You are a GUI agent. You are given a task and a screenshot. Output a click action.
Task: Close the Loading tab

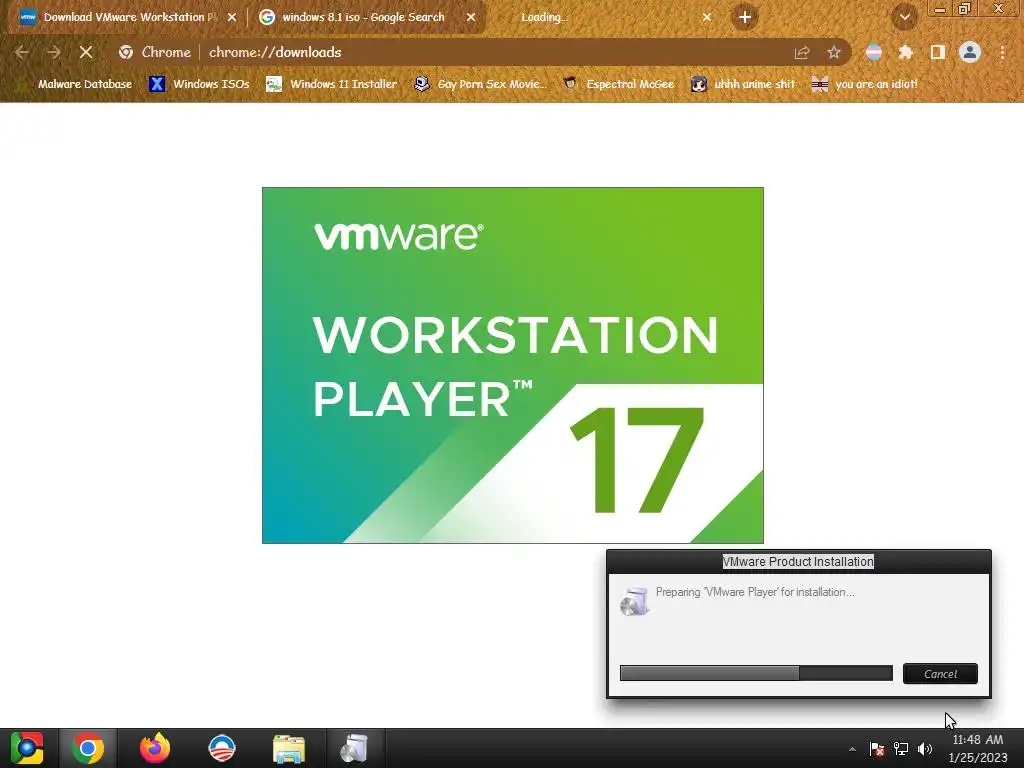tap(707, 18)
